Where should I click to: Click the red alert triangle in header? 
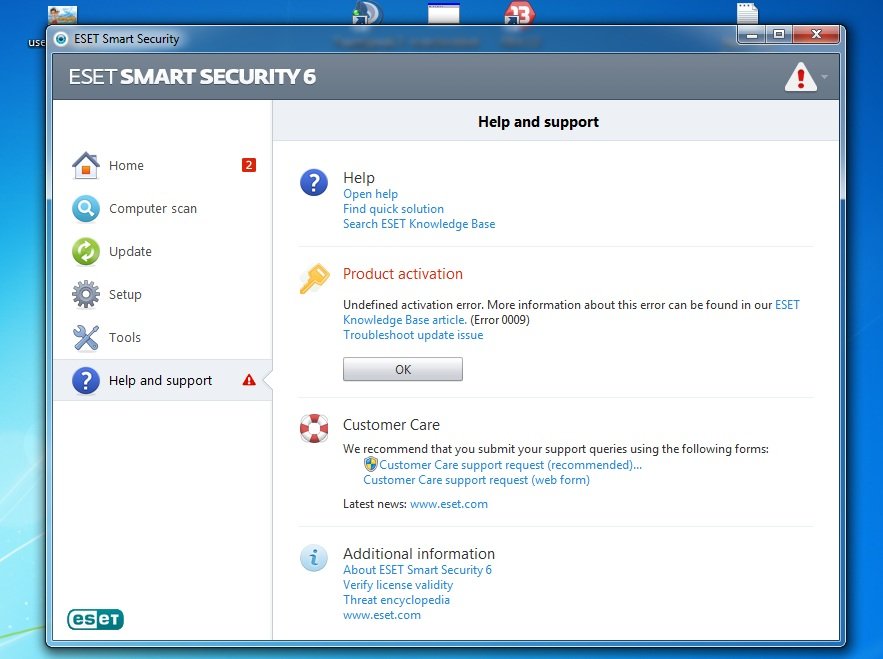click(800, 77)
